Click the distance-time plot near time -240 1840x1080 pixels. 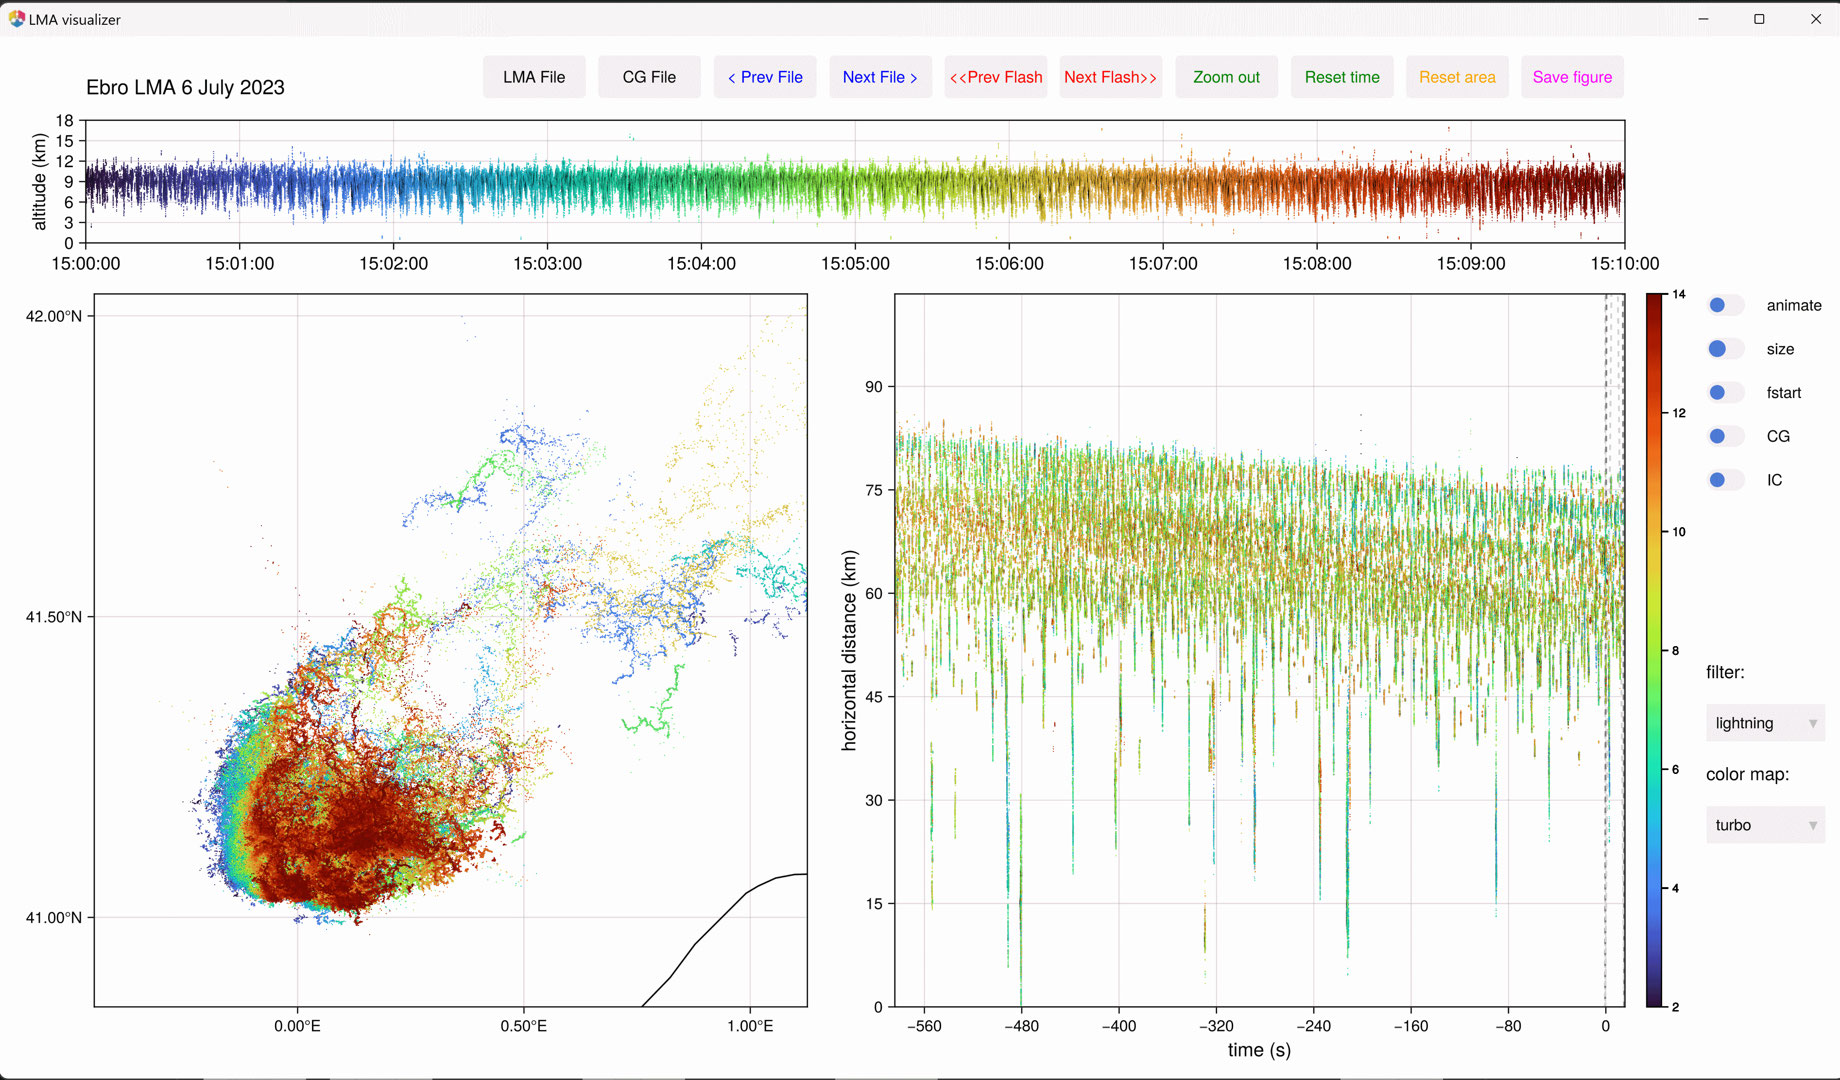1314,650
